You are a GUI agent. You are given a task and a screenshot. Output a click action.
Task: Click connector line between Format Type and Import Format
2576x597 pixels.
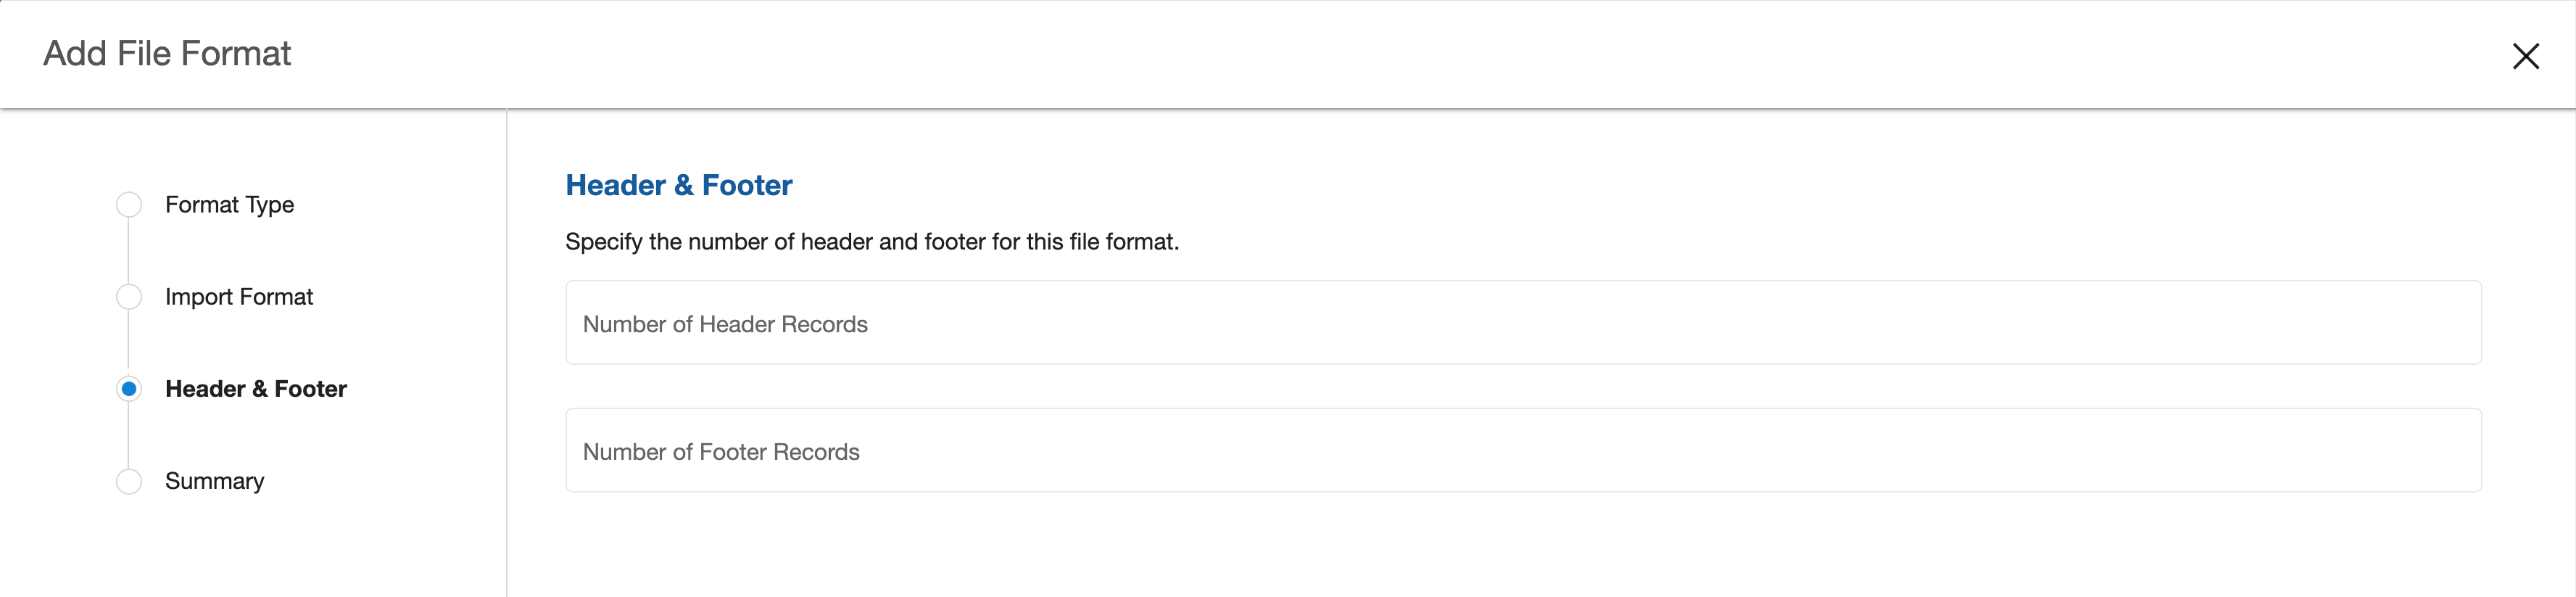[129, 251]
